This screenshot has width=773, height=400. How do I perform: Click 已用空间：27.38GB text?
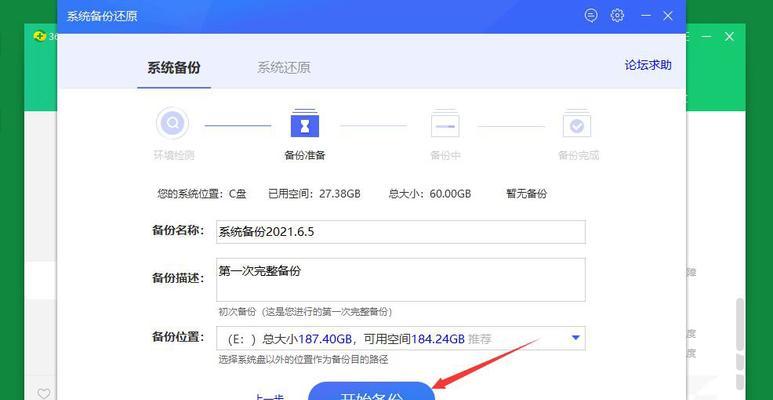click(315, 194)
